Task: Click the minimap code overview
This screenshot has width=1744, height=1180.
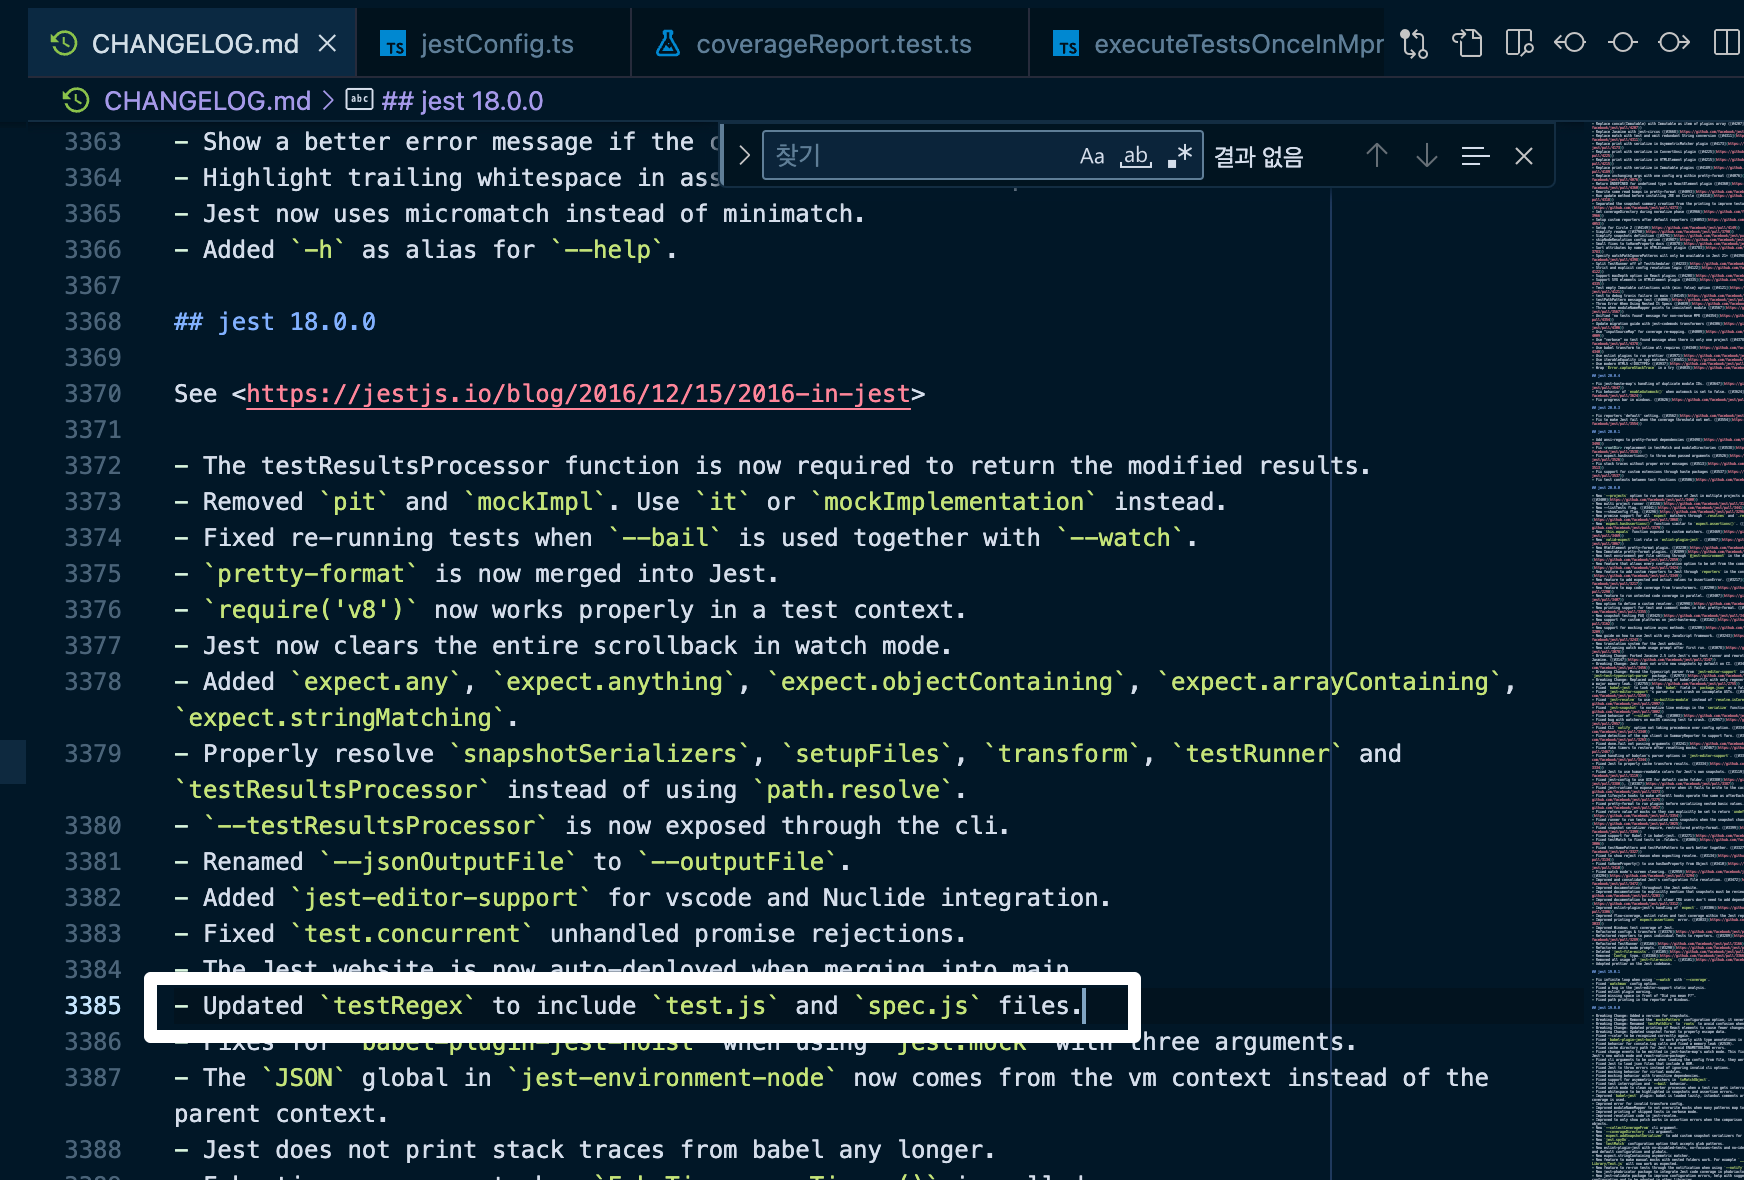Action: (1667, 650)
